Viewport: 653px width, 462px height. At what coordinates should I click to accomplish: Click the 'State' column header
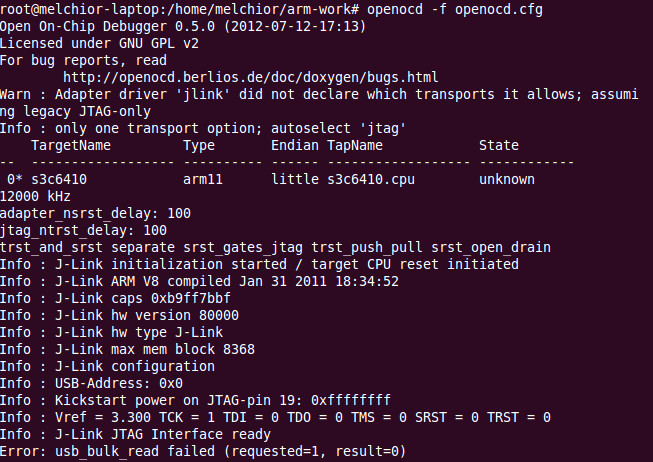click(498, 146)
